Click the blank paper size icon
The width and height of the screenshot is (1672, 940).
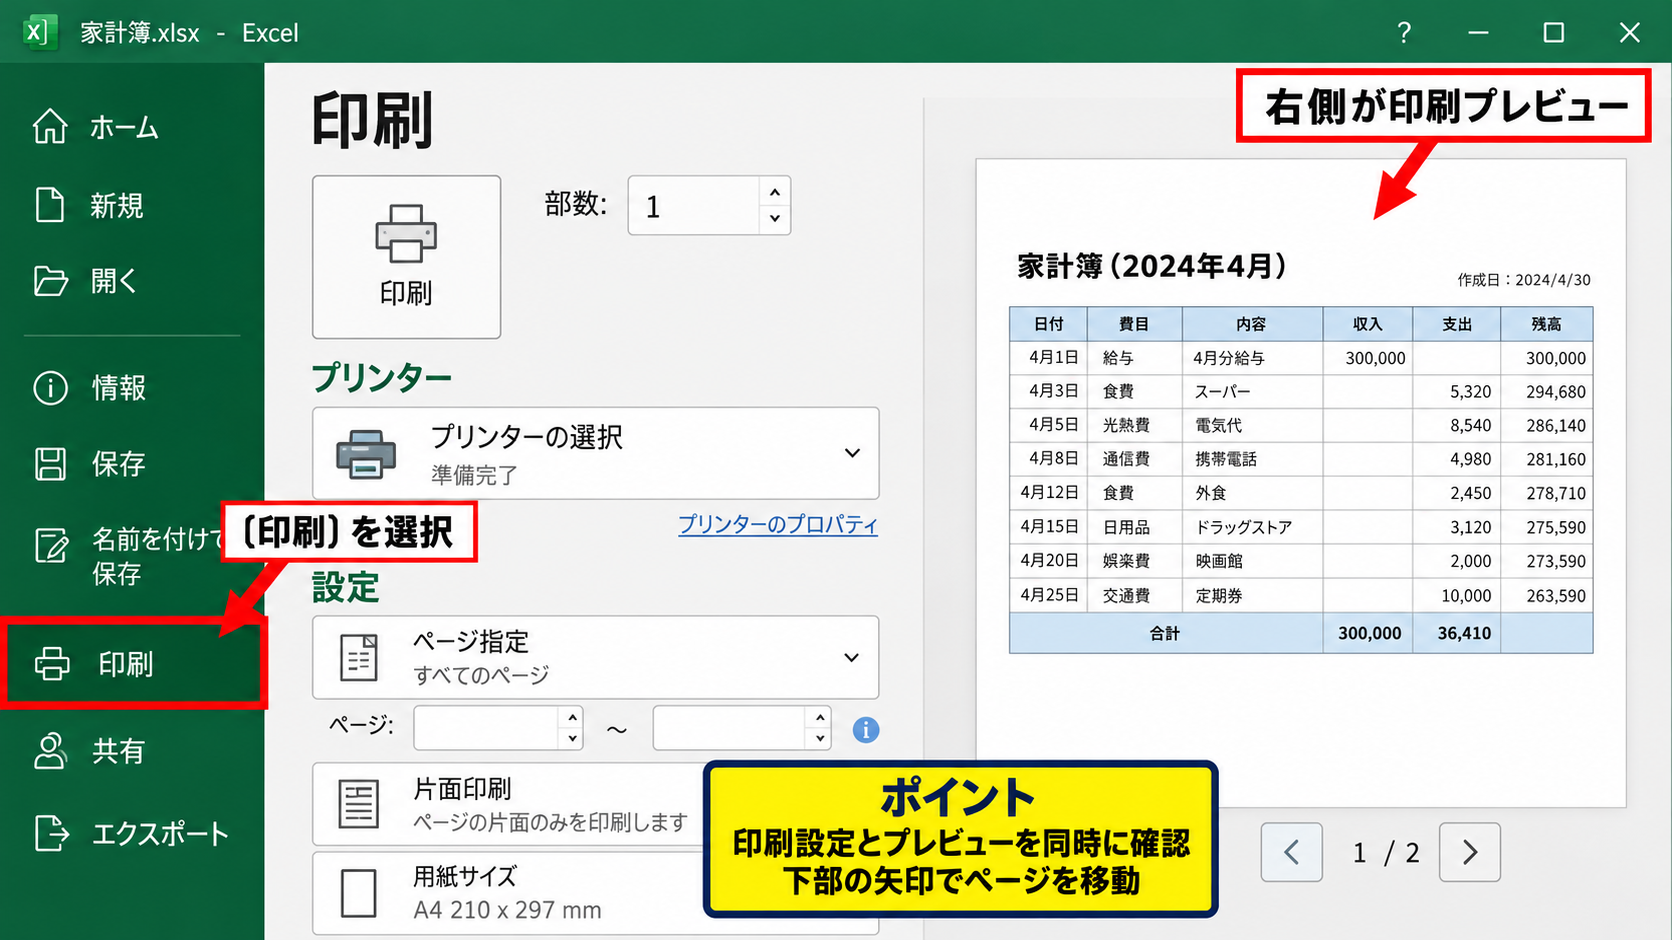pyautogui.click(x=359, y=893)
